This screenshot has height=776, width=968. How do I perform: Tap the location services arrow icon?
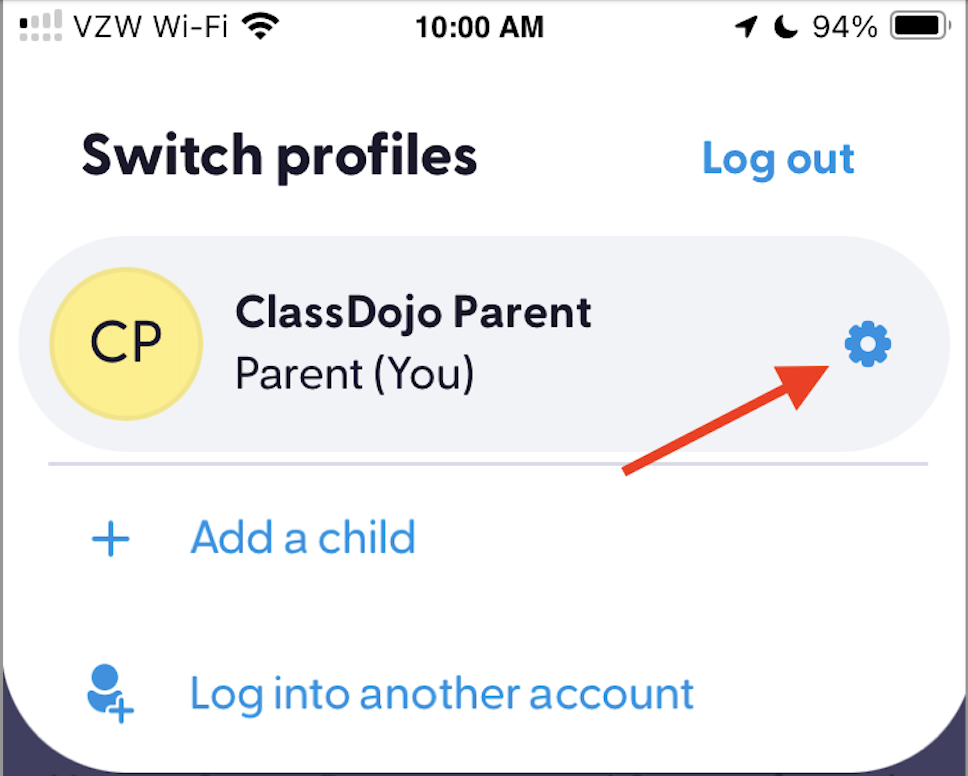tap(746, 27)
